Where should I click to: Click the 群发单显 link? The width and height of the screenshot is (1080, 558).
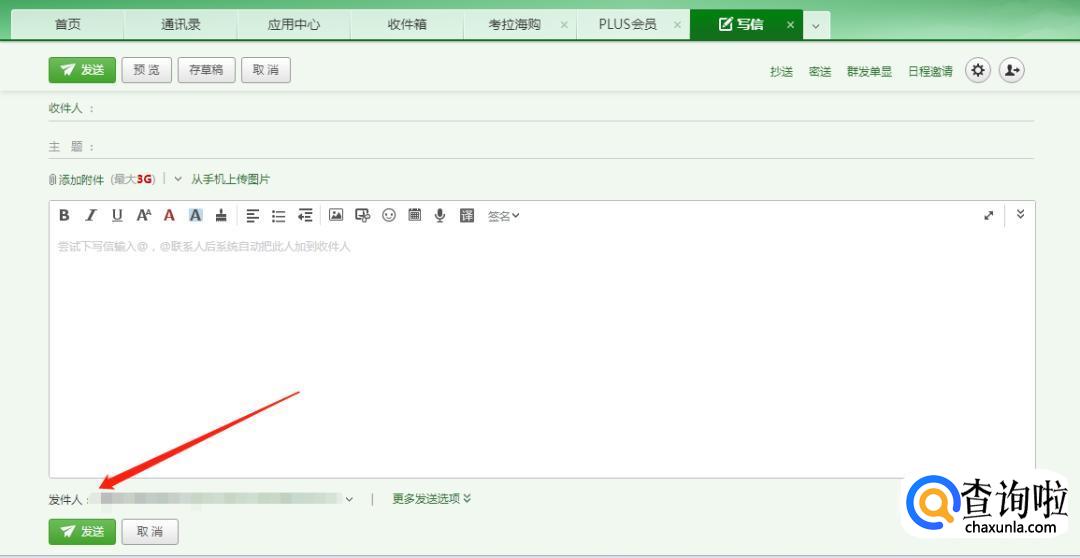[x=869, y=72]
